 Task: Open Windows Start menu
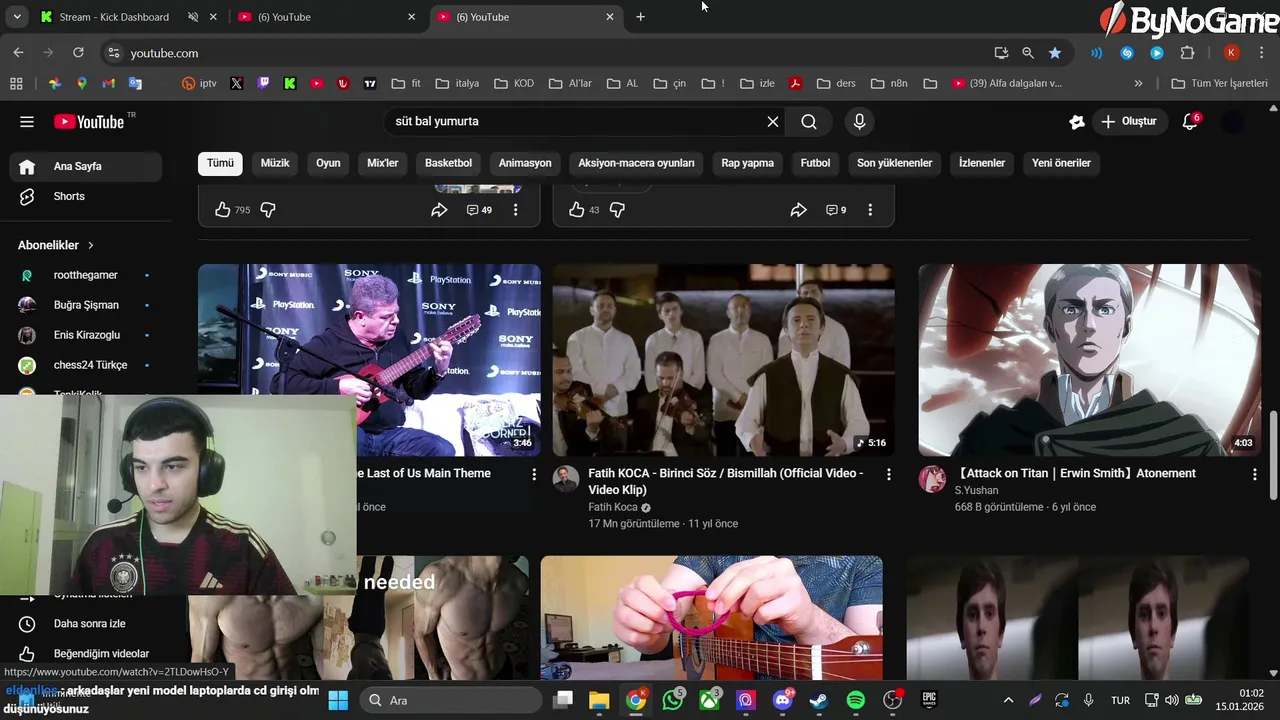click(x=338, y=700)
